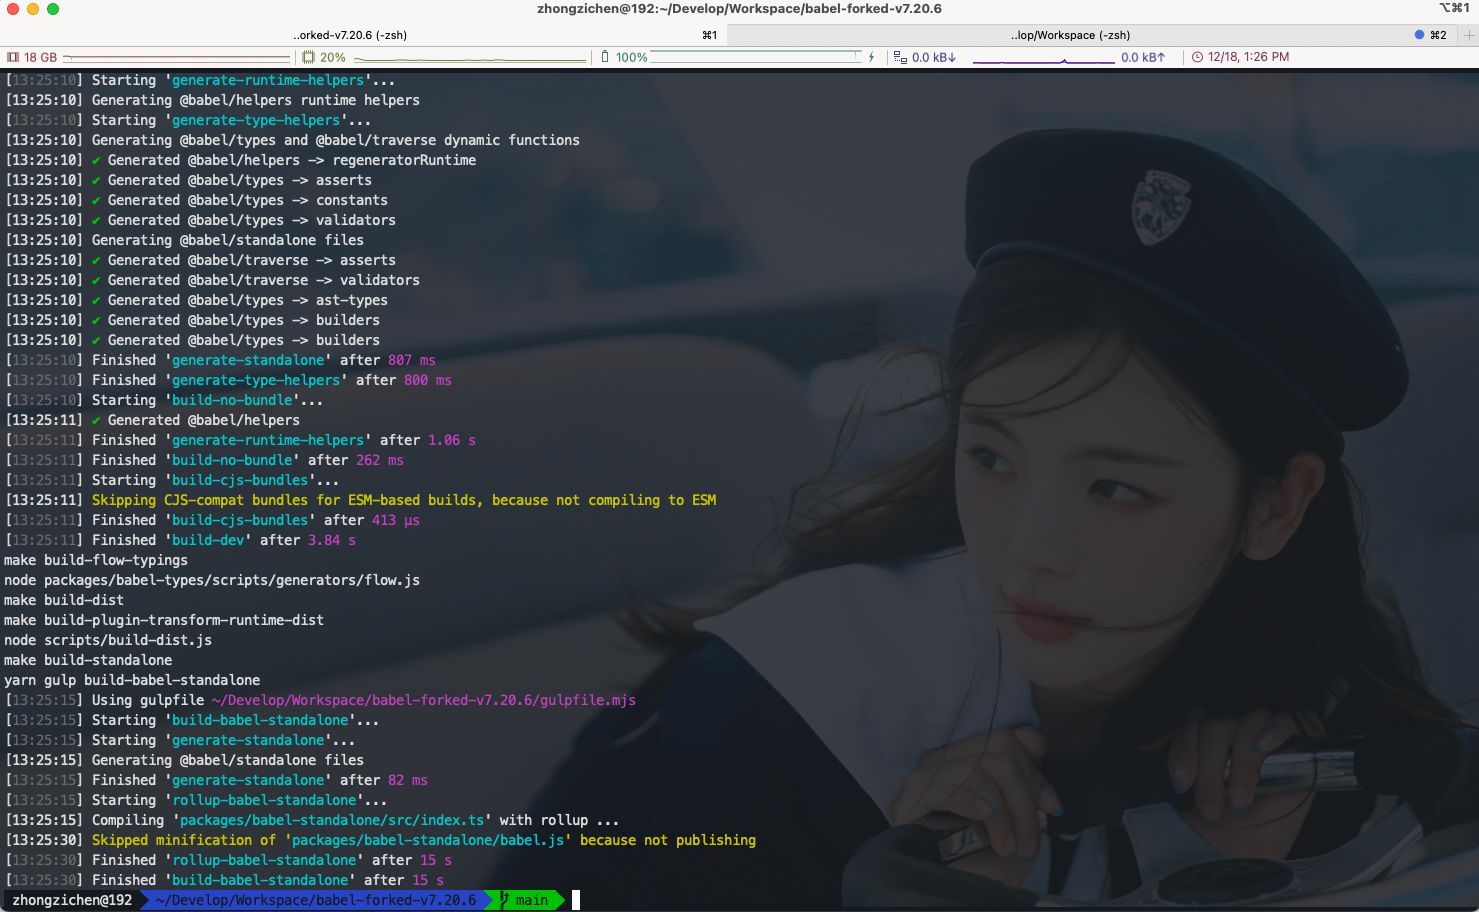Click 'Generating @babel/types and @babel/traverse dynamic functions'
The height and width of the screenshot is (912, 1479).
[336, 140]
